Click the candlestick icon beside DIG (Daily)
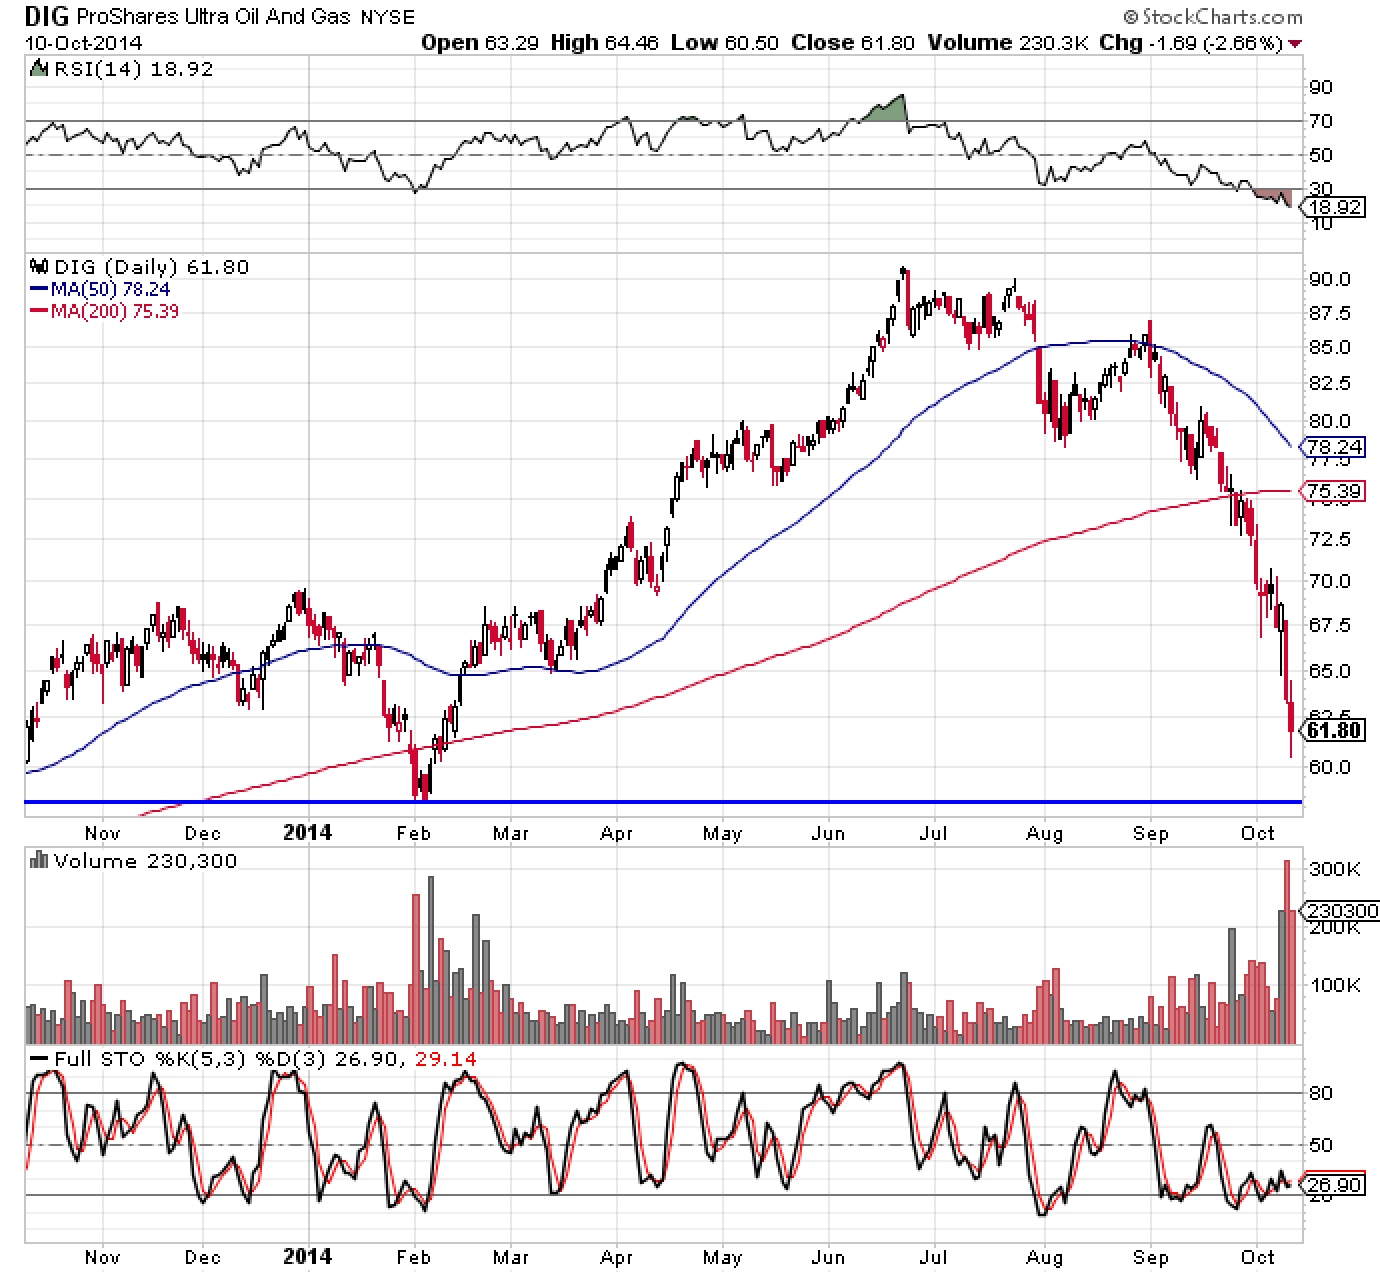 pos(40,267)
